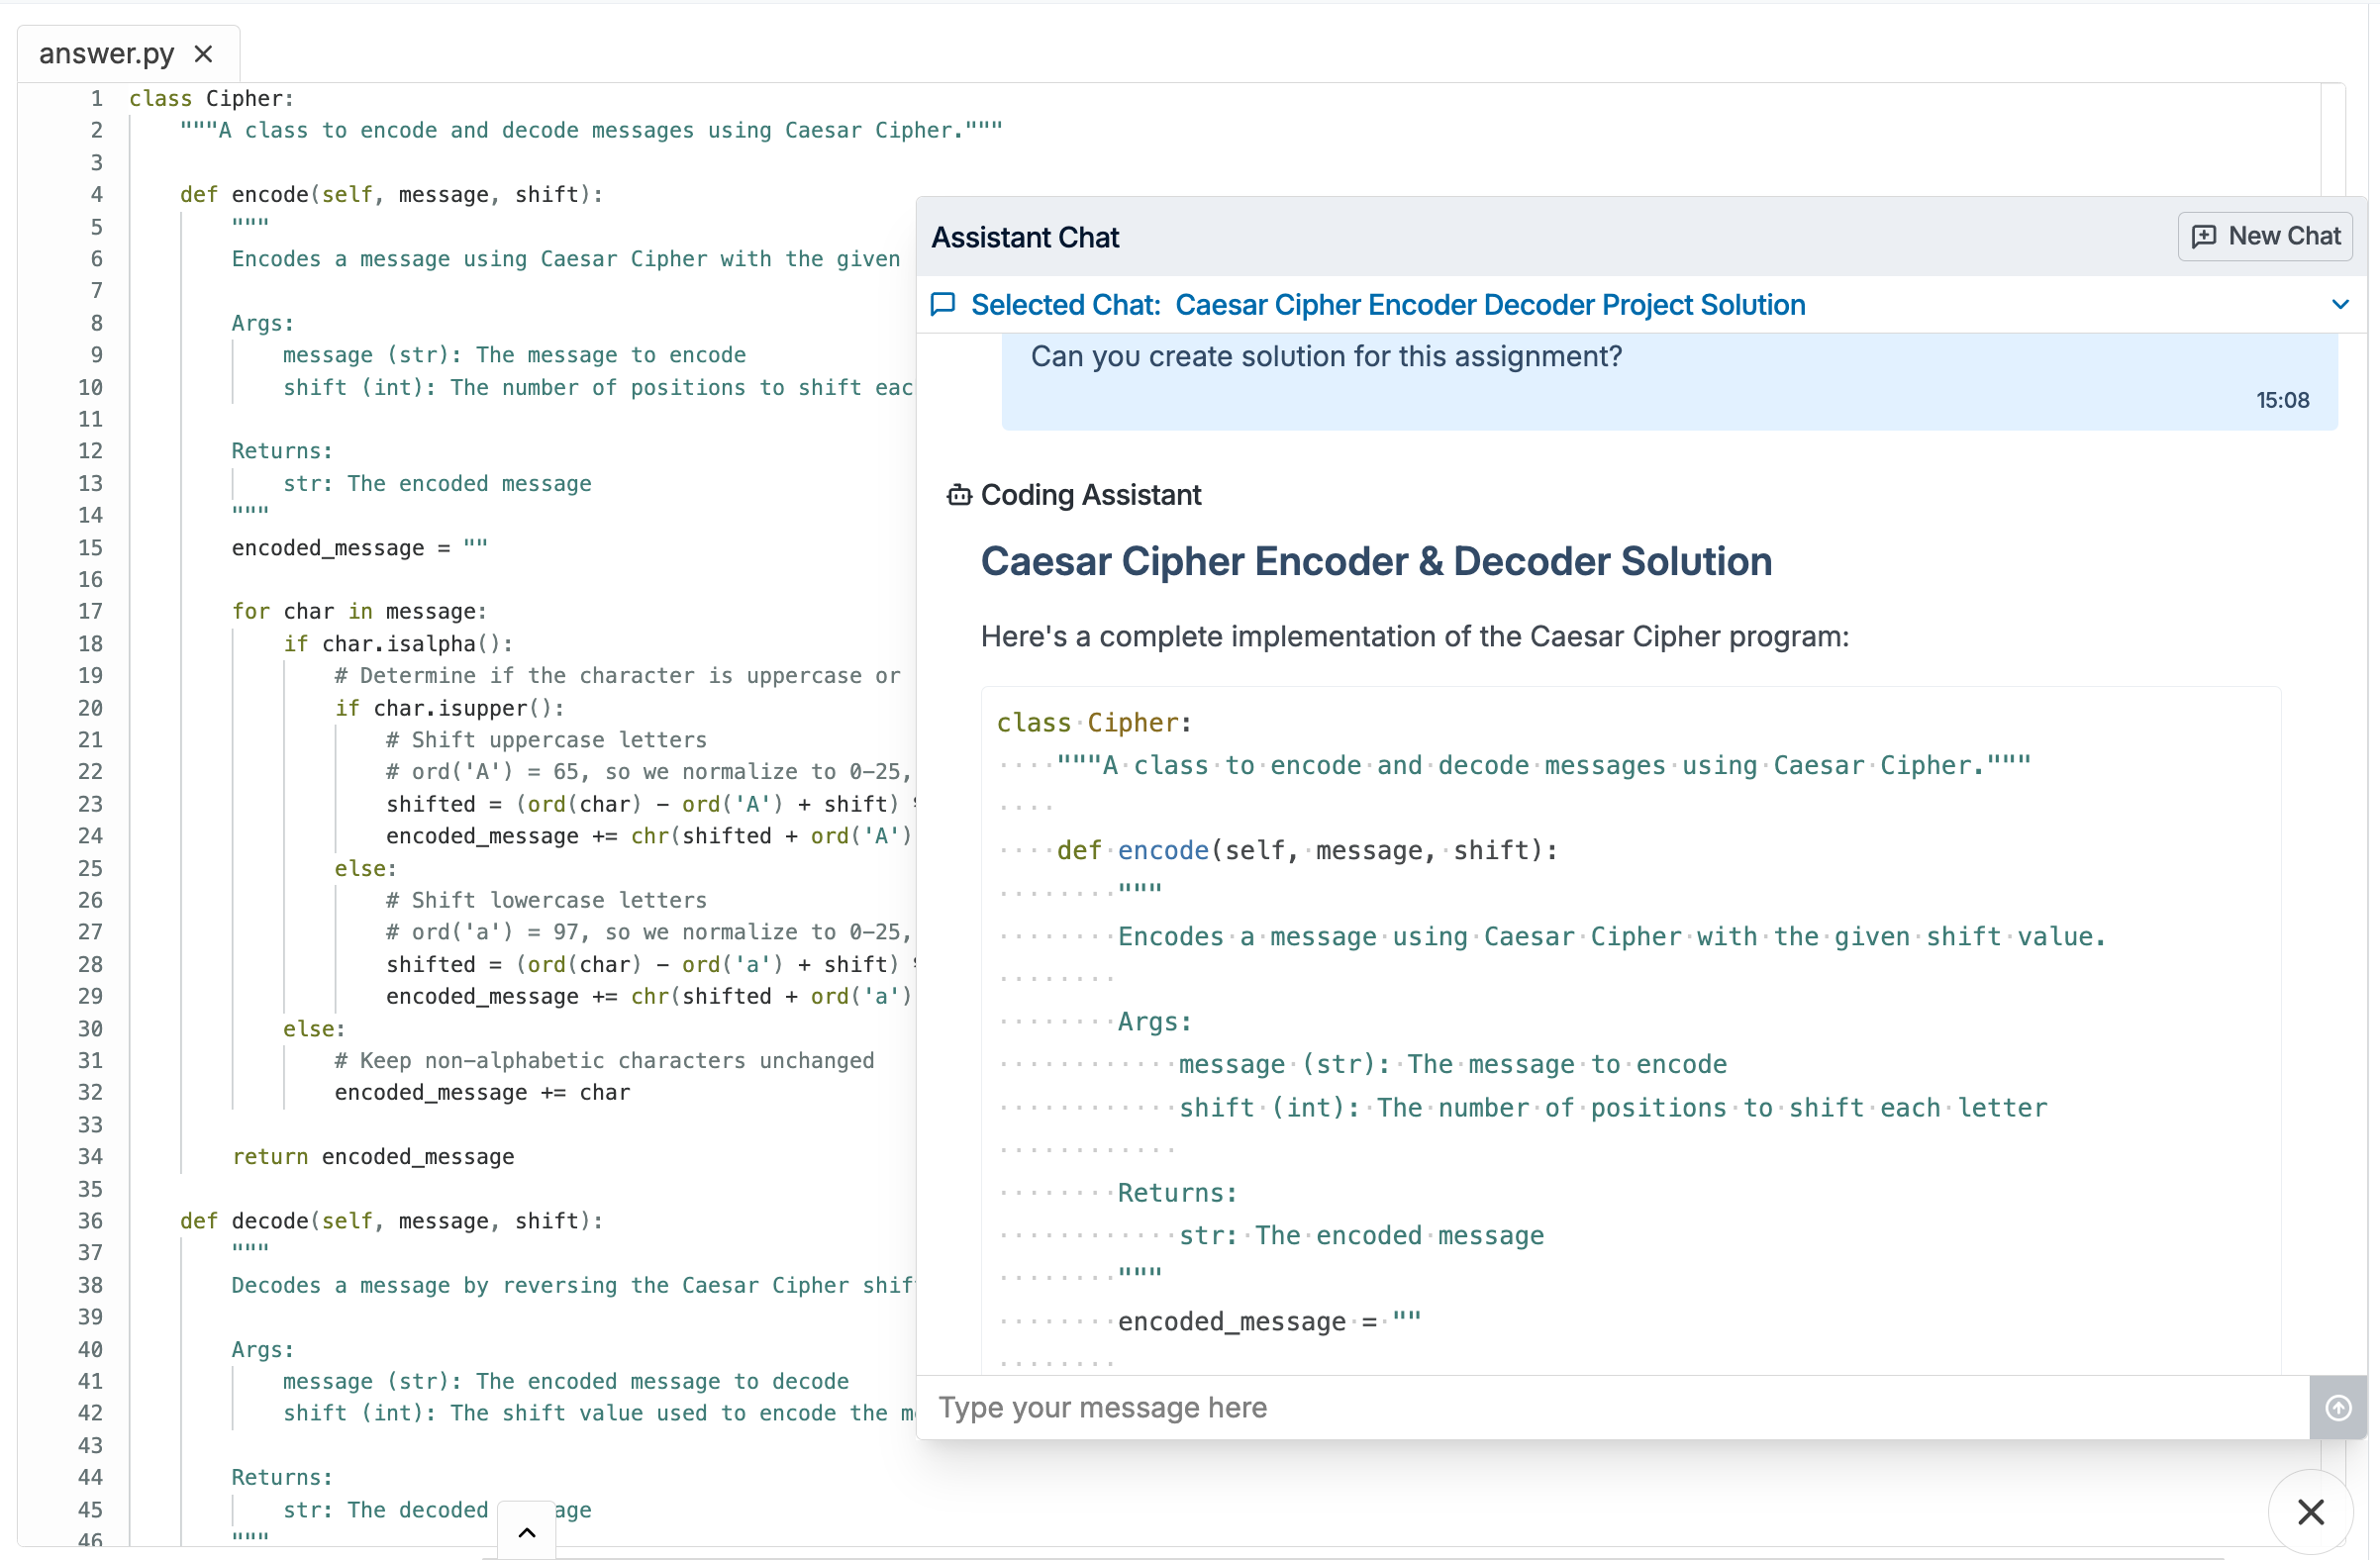Click the chat bubble icon beside Selected Chat
Screen dimensions: 2380x1560
point(943,304)
